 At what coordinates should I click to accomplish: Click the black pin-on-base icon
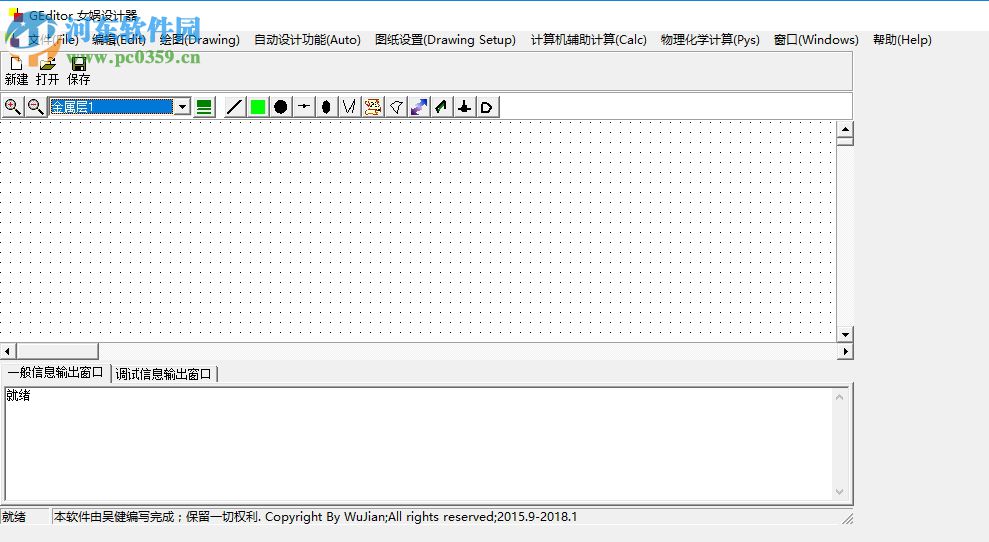[x=464, y=107]
